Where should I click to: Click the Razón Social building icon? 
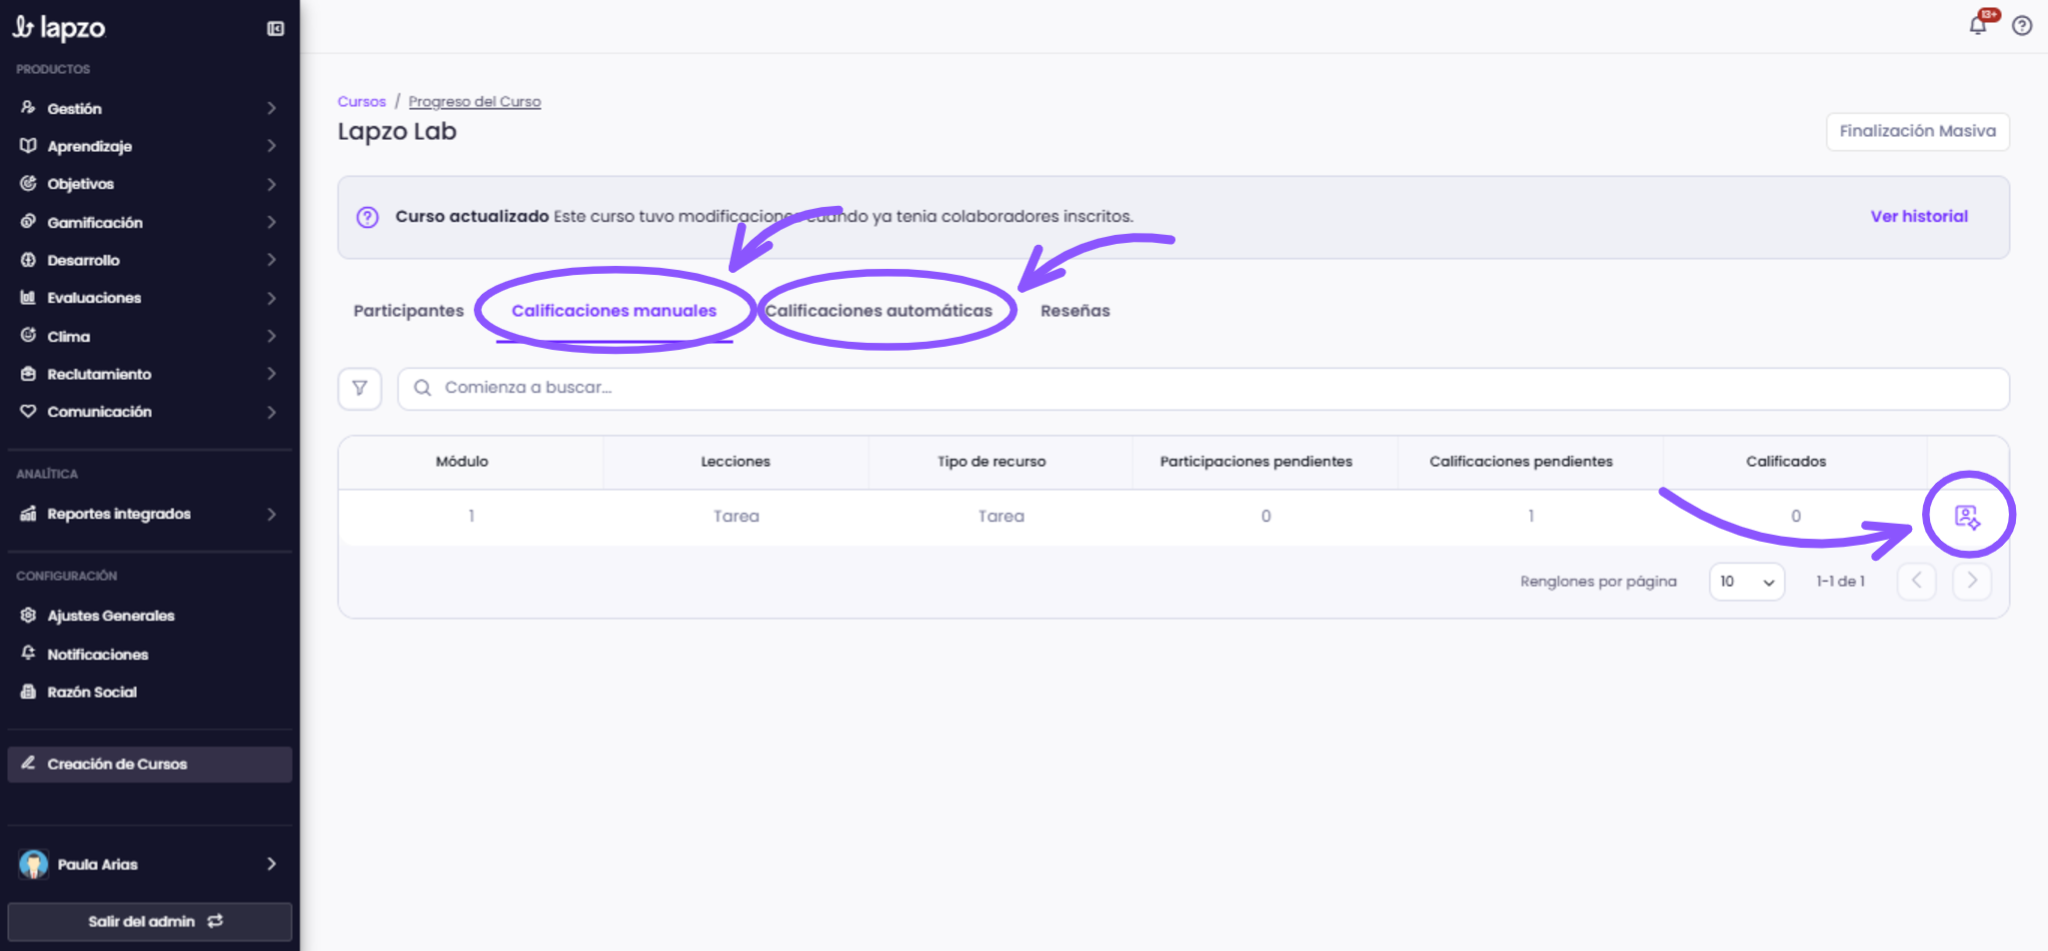click(28, 691)
